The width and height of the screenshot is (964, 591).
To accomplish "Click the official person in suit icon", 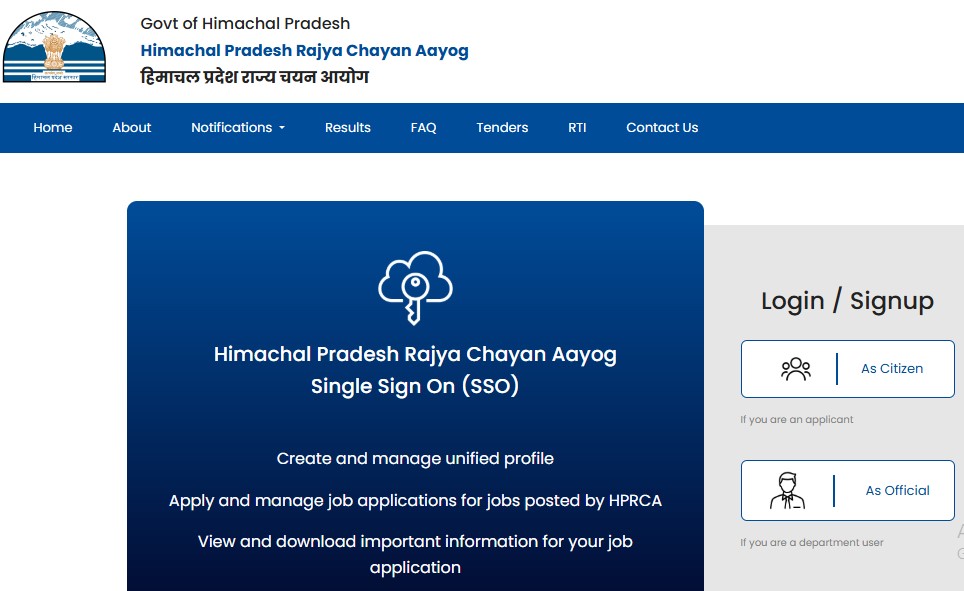I will pos(787,491).
